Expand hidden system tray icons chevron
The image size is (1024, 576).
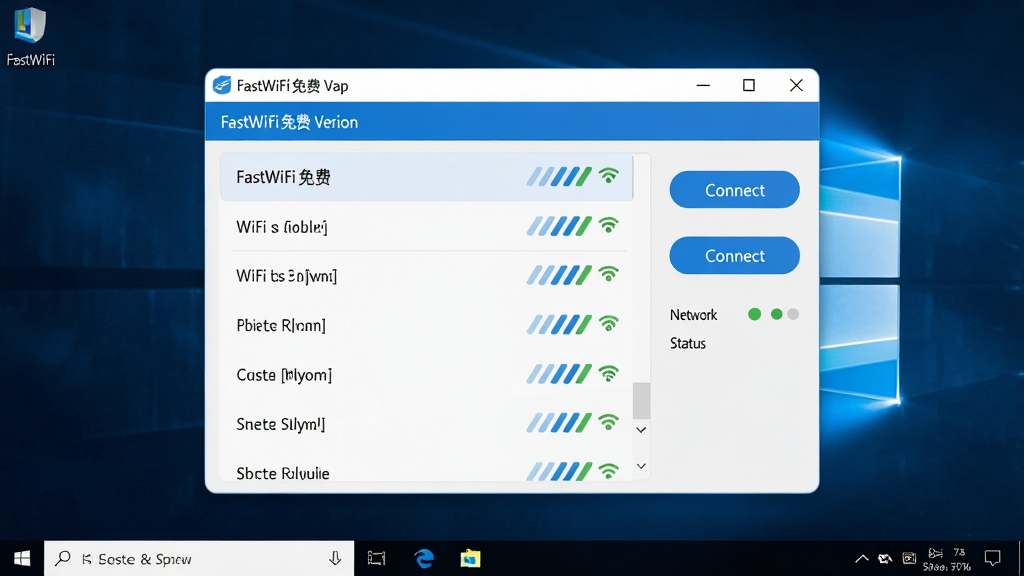pyautogui.click(x=861, y=558)
